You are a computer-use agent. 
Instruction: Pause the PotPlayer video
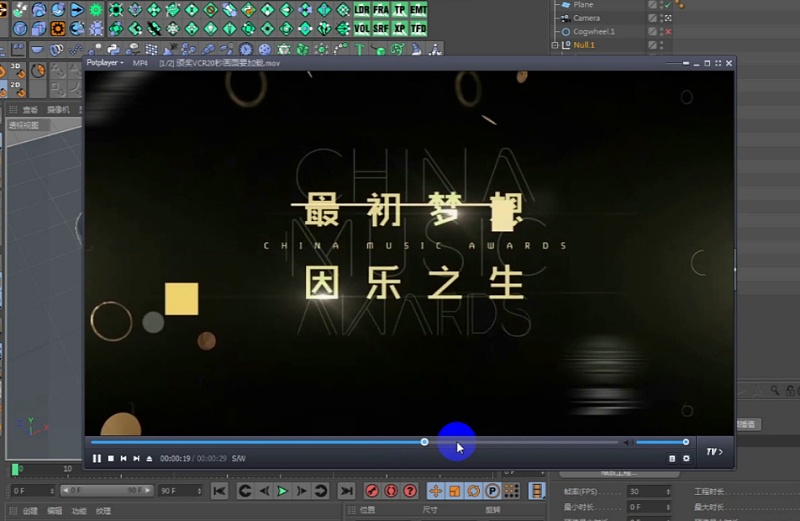pyautogui.click(x=96, y=458)
